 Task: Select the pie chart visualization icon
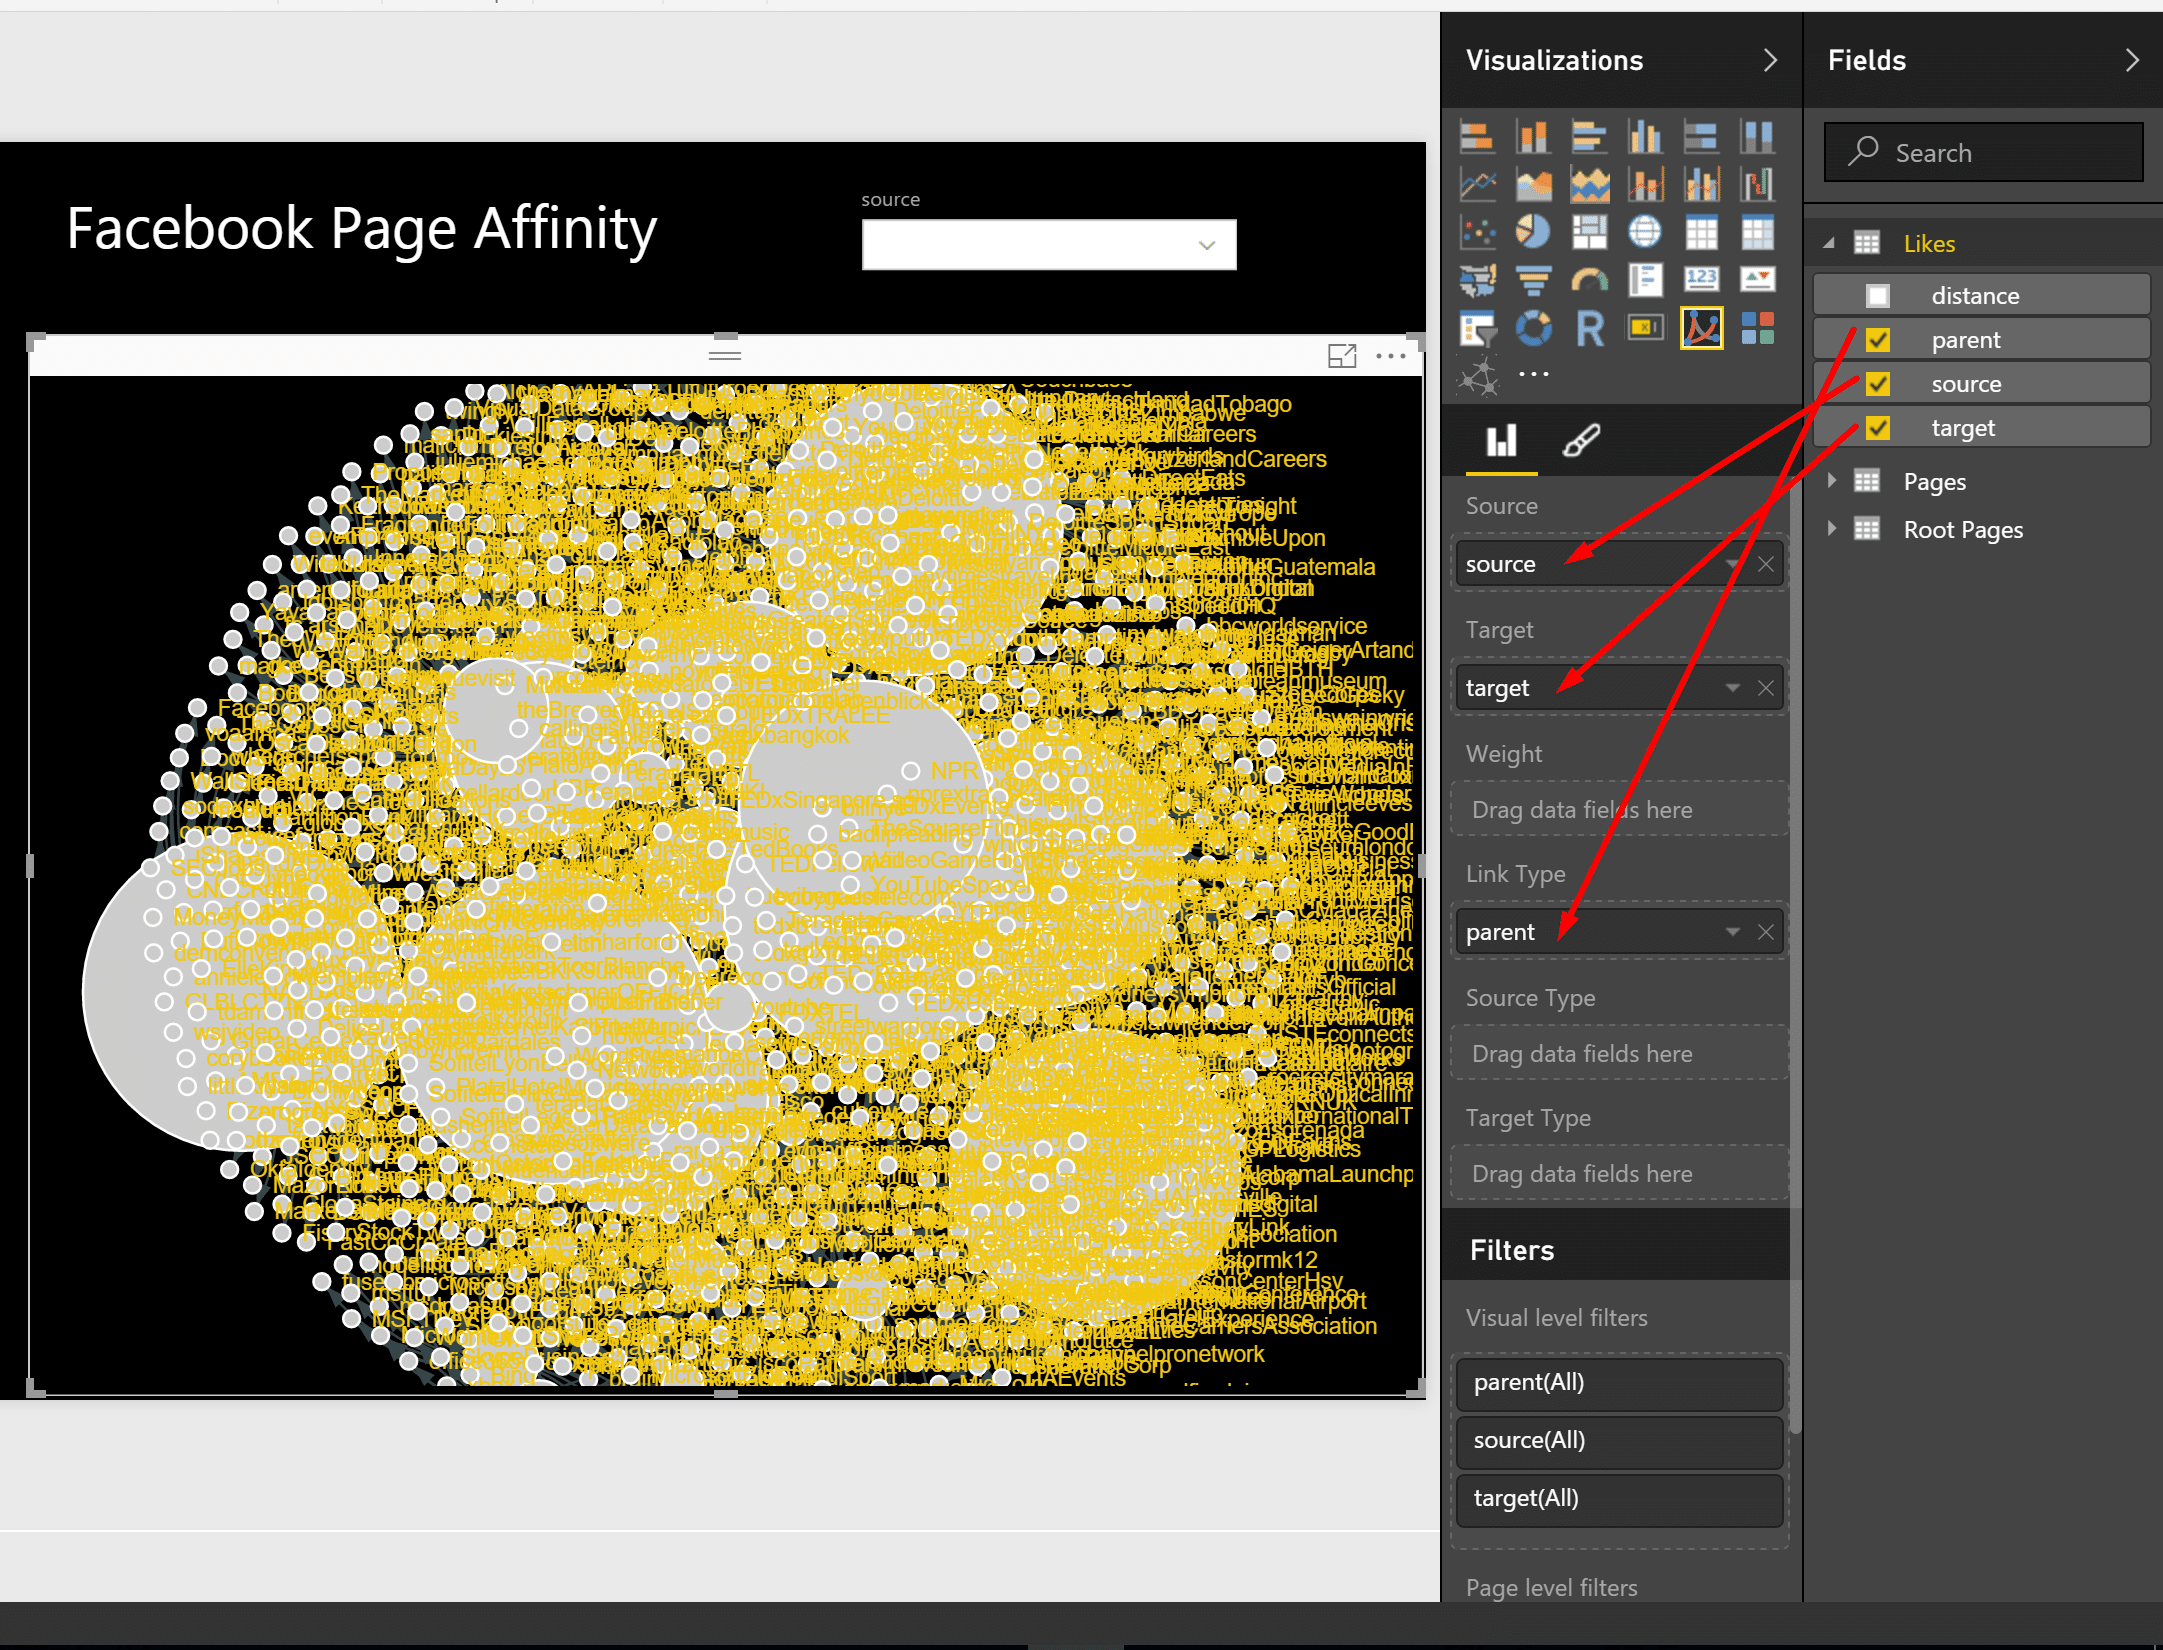point(1532,232)
